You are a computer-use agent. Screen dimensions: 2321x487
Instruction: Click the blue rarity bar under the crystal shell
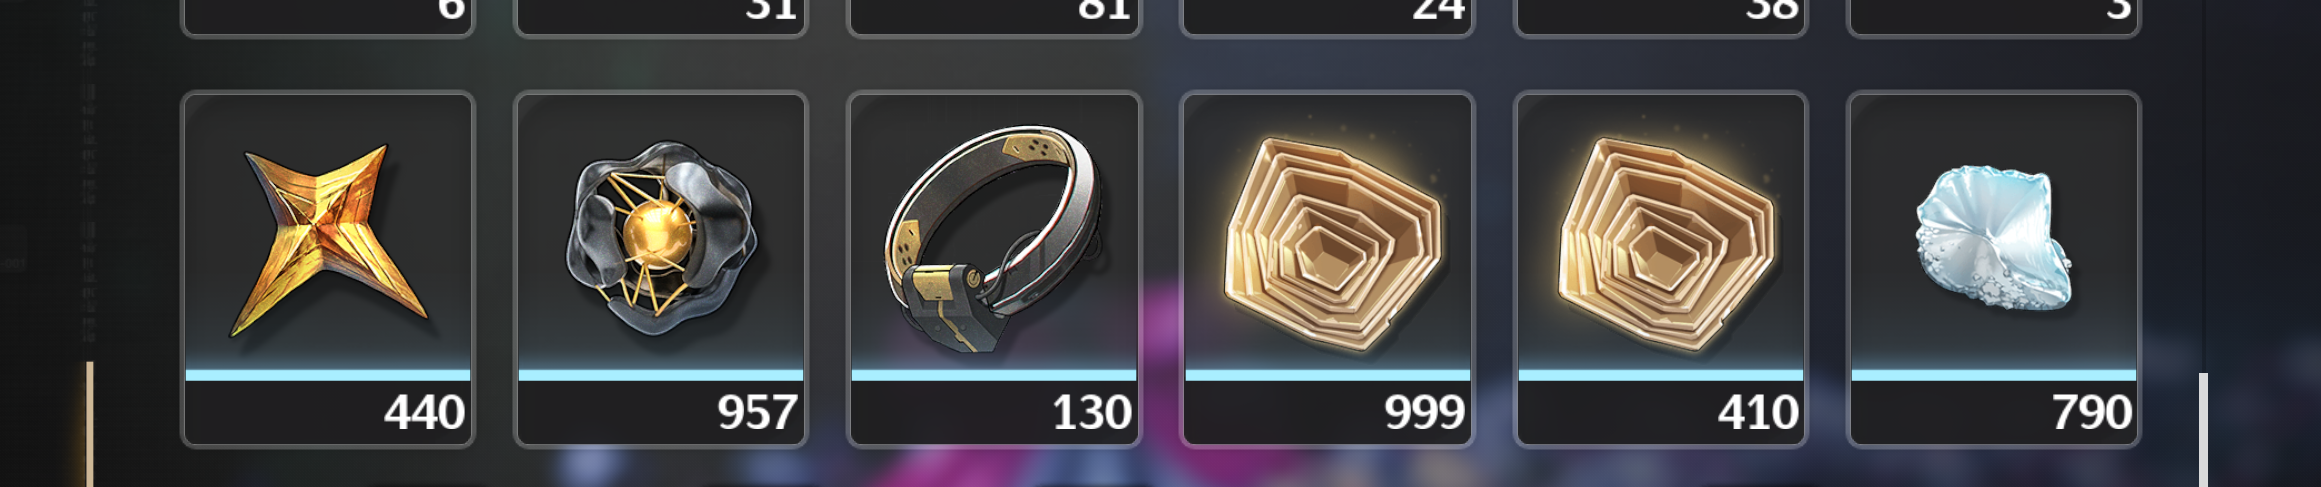click(1994, 375)
